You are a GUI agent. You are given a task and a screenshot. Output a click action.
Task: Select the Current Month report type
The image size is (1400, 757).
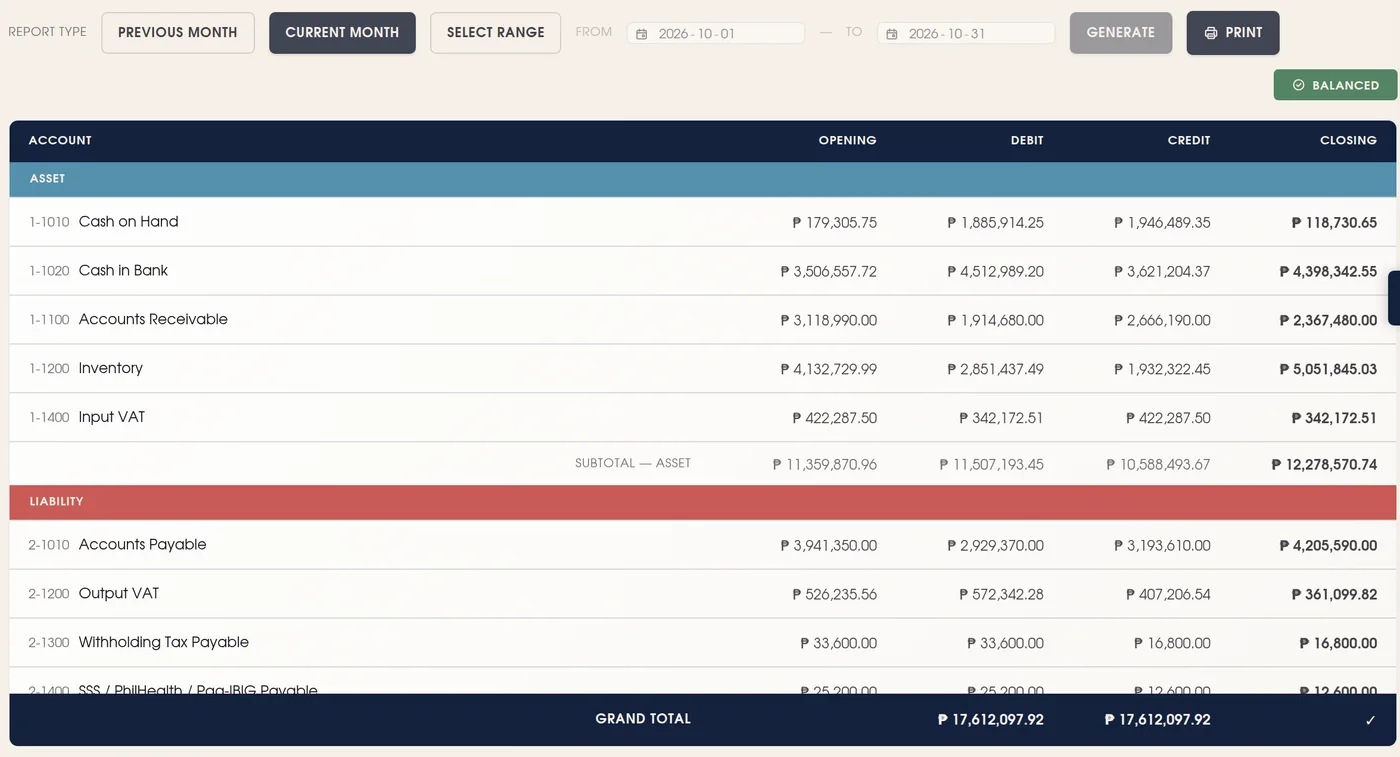(342, 33)
